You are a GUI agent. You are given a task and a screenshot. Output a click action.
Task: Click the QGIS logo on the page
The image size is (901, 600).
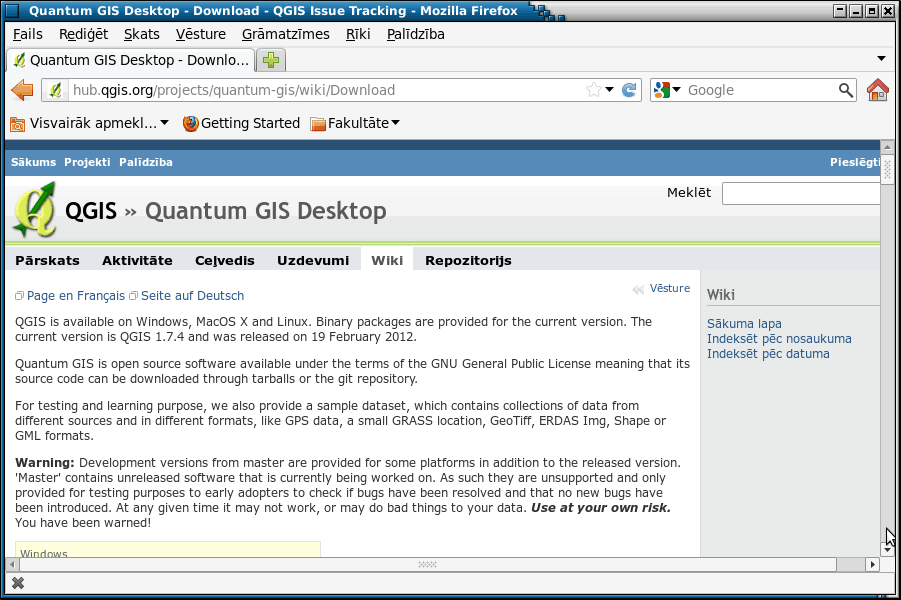tap(35, 210)
